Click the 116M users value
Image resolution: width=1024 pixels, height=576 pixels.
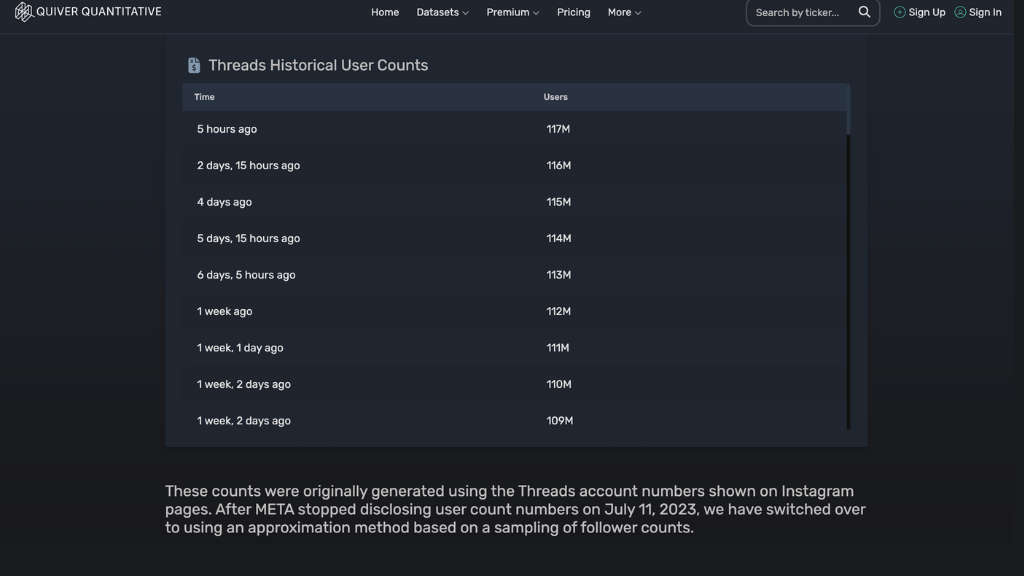point(558,166)
